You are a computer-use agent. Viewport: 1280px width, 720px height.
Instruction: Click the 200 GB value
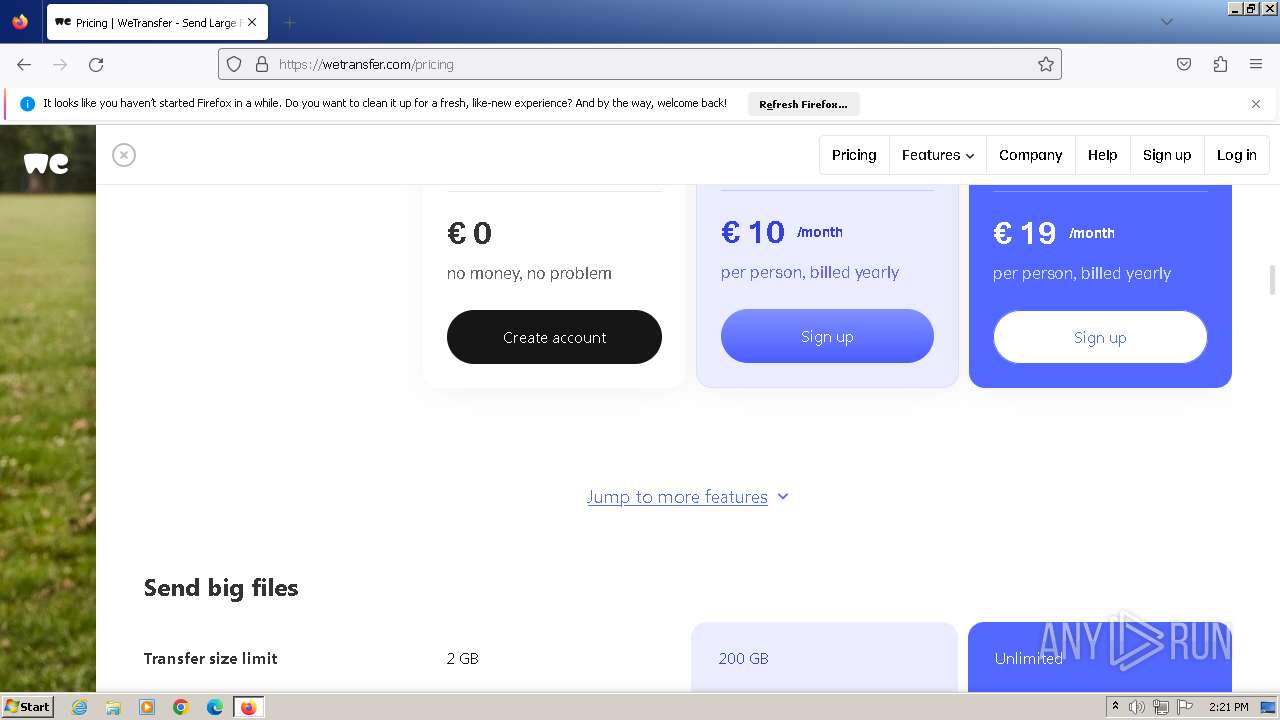(x=744, y=658)
